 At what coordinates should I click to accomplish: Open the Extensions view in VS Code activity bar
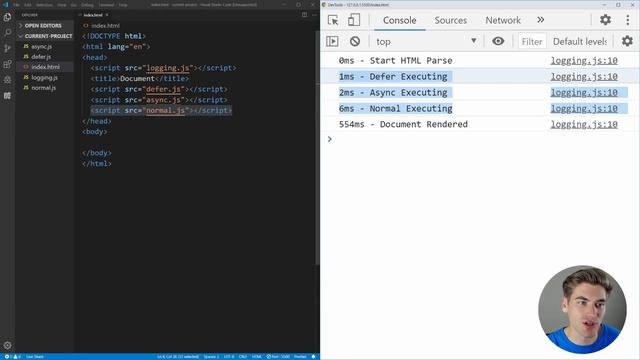click(x=7, y=64)
